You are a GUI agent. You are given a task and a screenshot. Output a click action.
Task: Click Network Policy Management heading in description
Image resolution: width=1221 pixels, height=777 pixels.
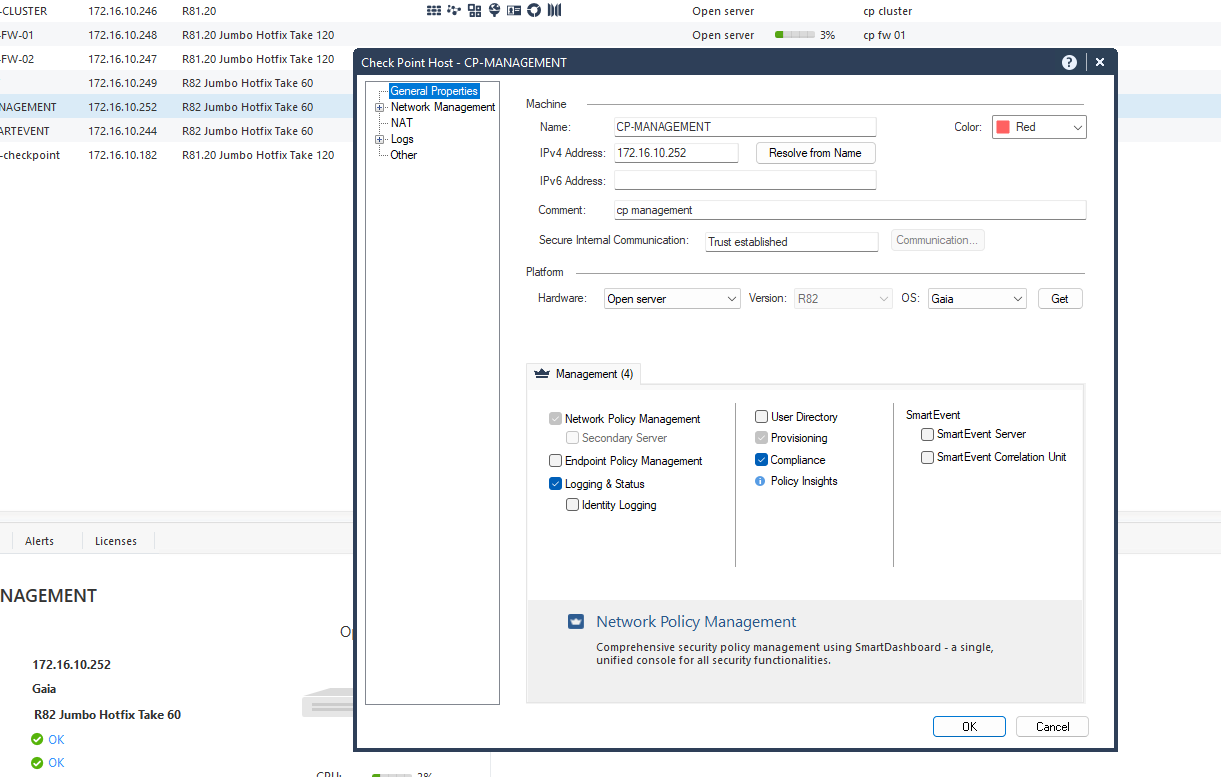coord(696,622)
